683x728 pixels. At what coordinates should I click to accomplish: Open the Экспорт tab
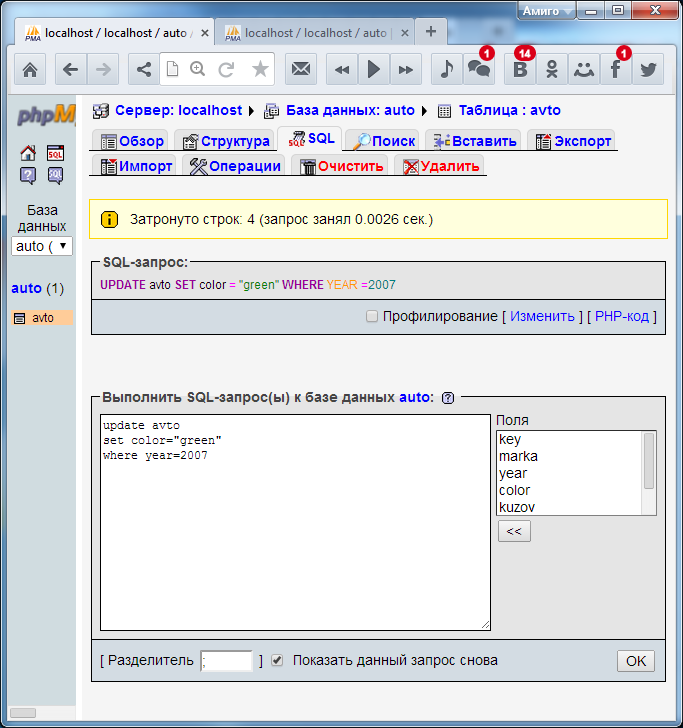[573, 141]
